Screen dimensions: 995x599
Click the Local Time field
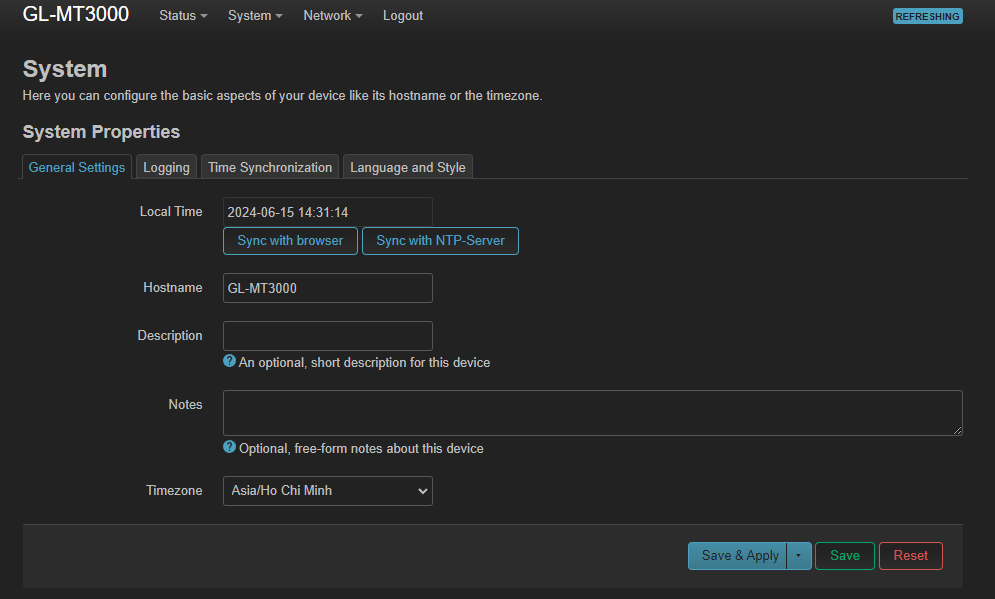327,212
